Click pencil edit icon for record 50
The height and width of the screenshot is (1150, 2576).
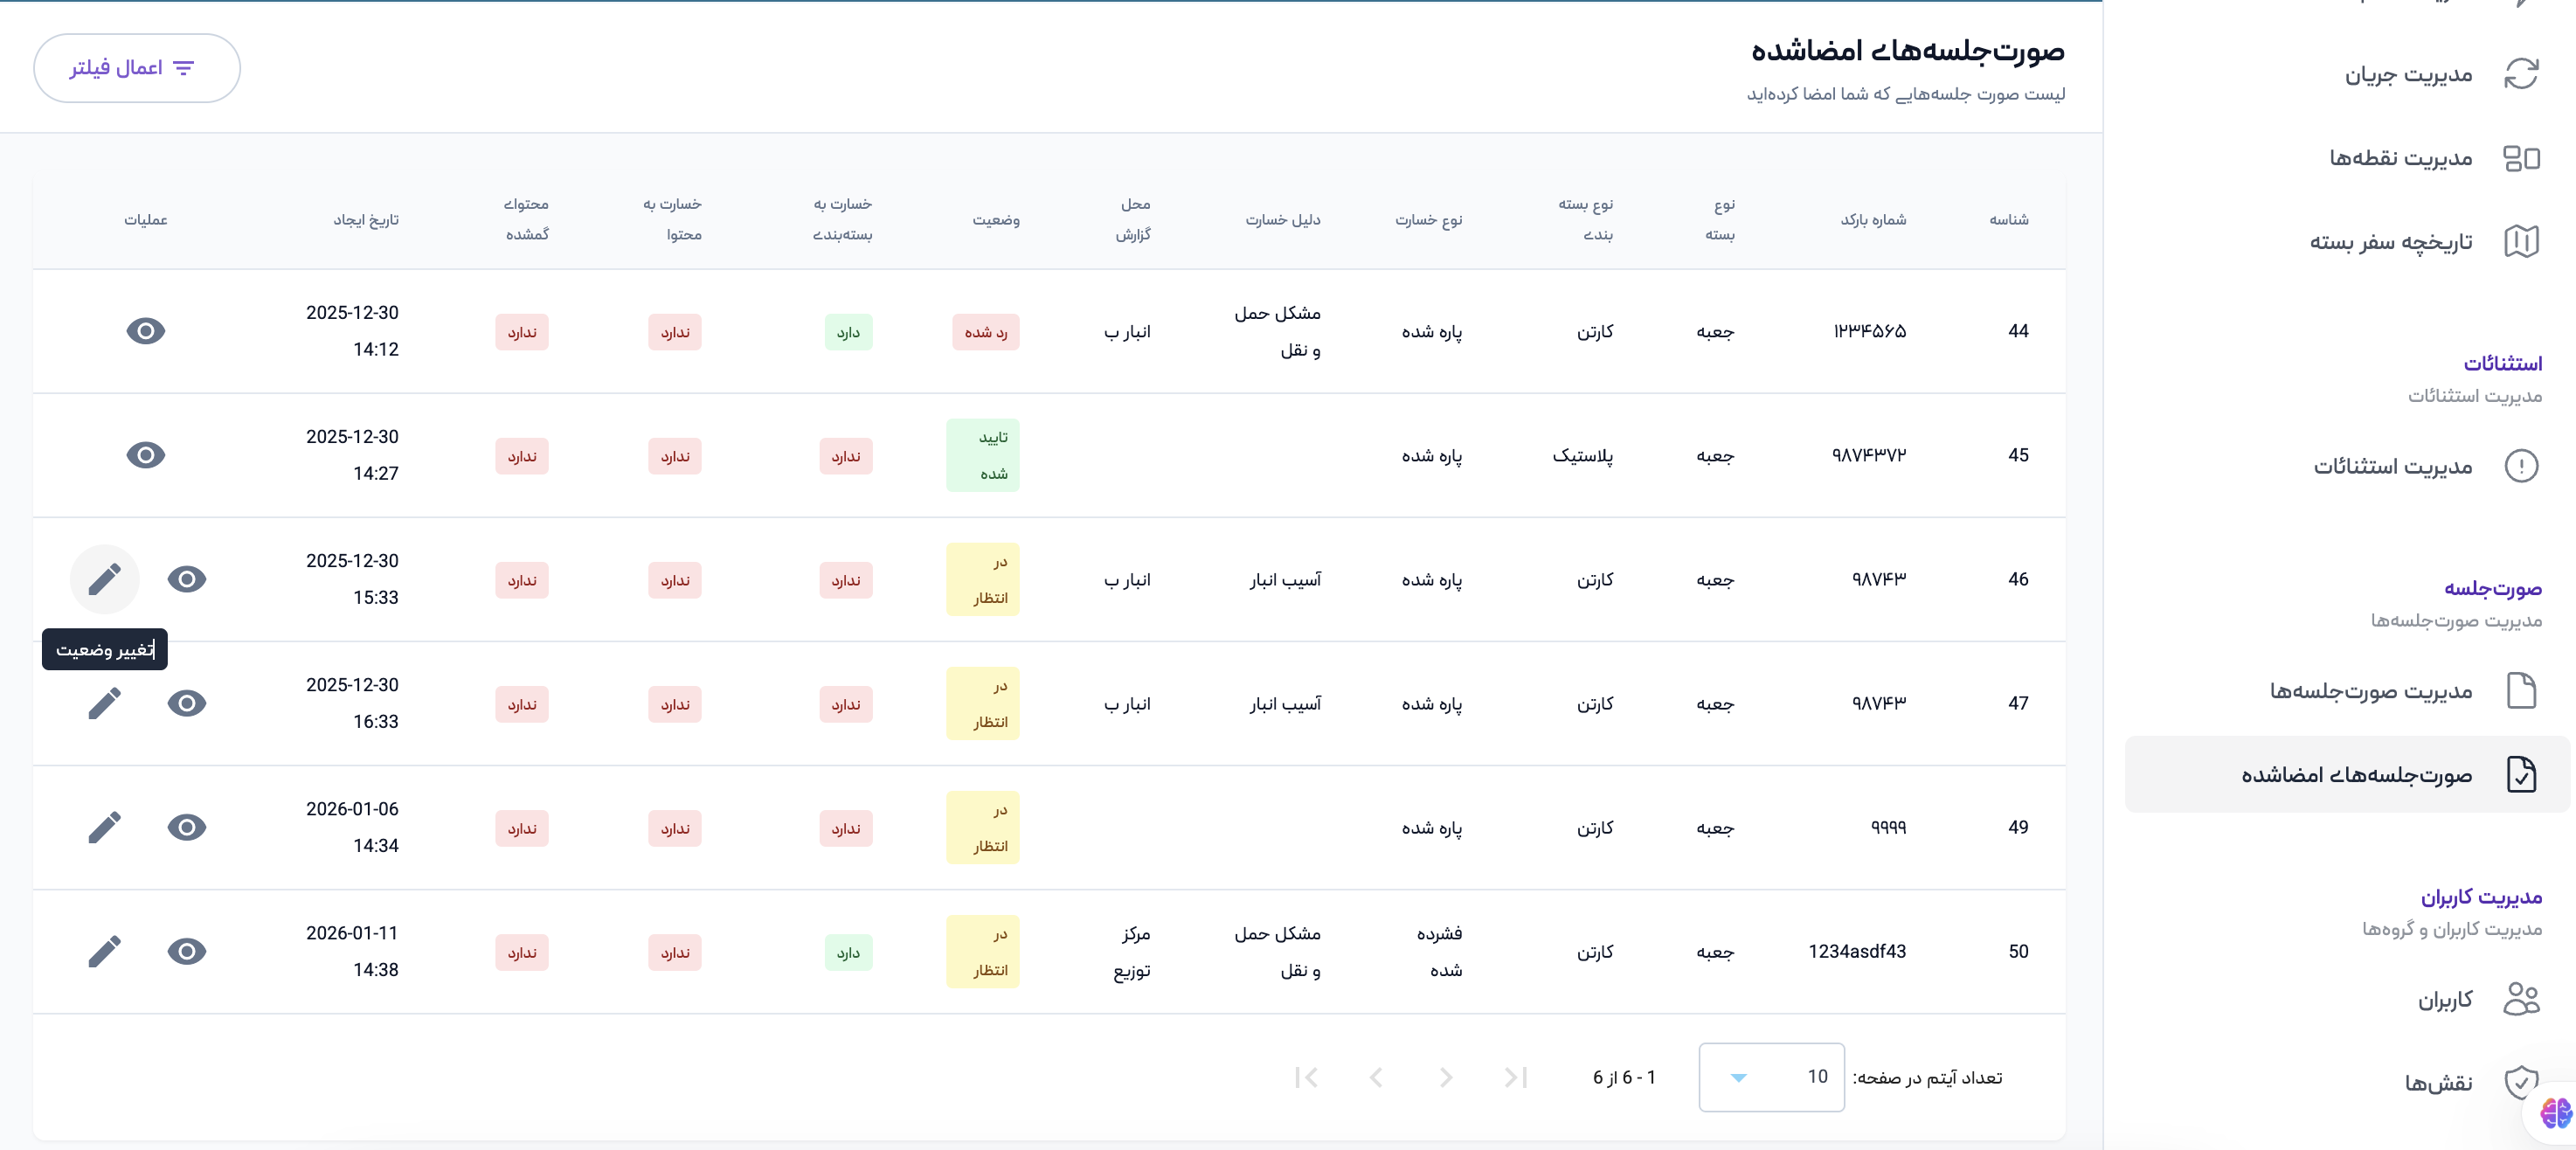coord(104,951)
